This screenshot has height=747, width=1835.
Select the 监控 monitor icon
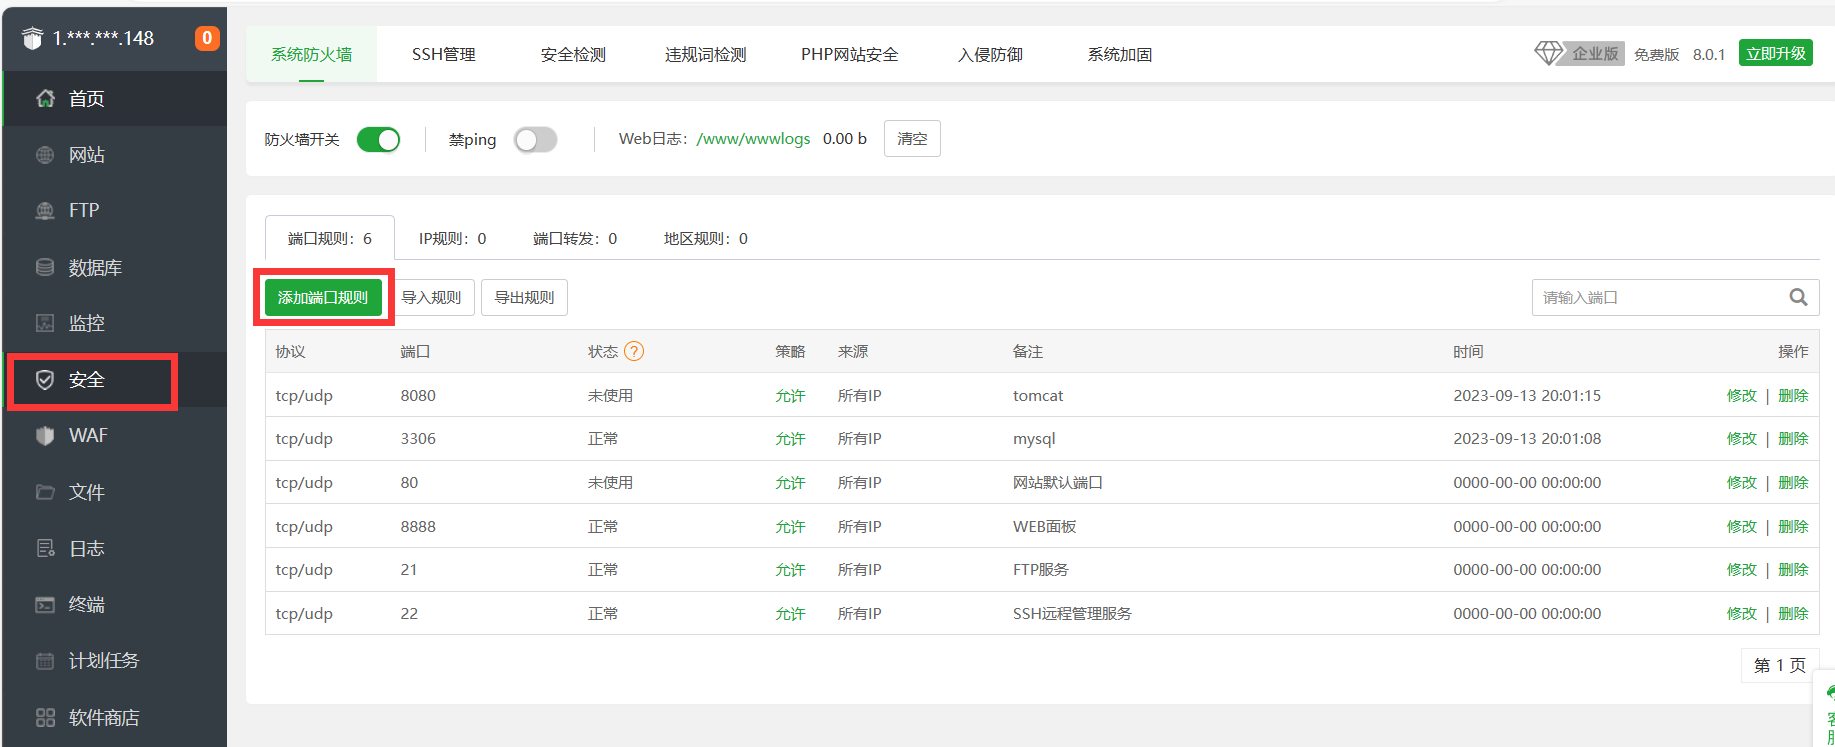click(45, 323)
